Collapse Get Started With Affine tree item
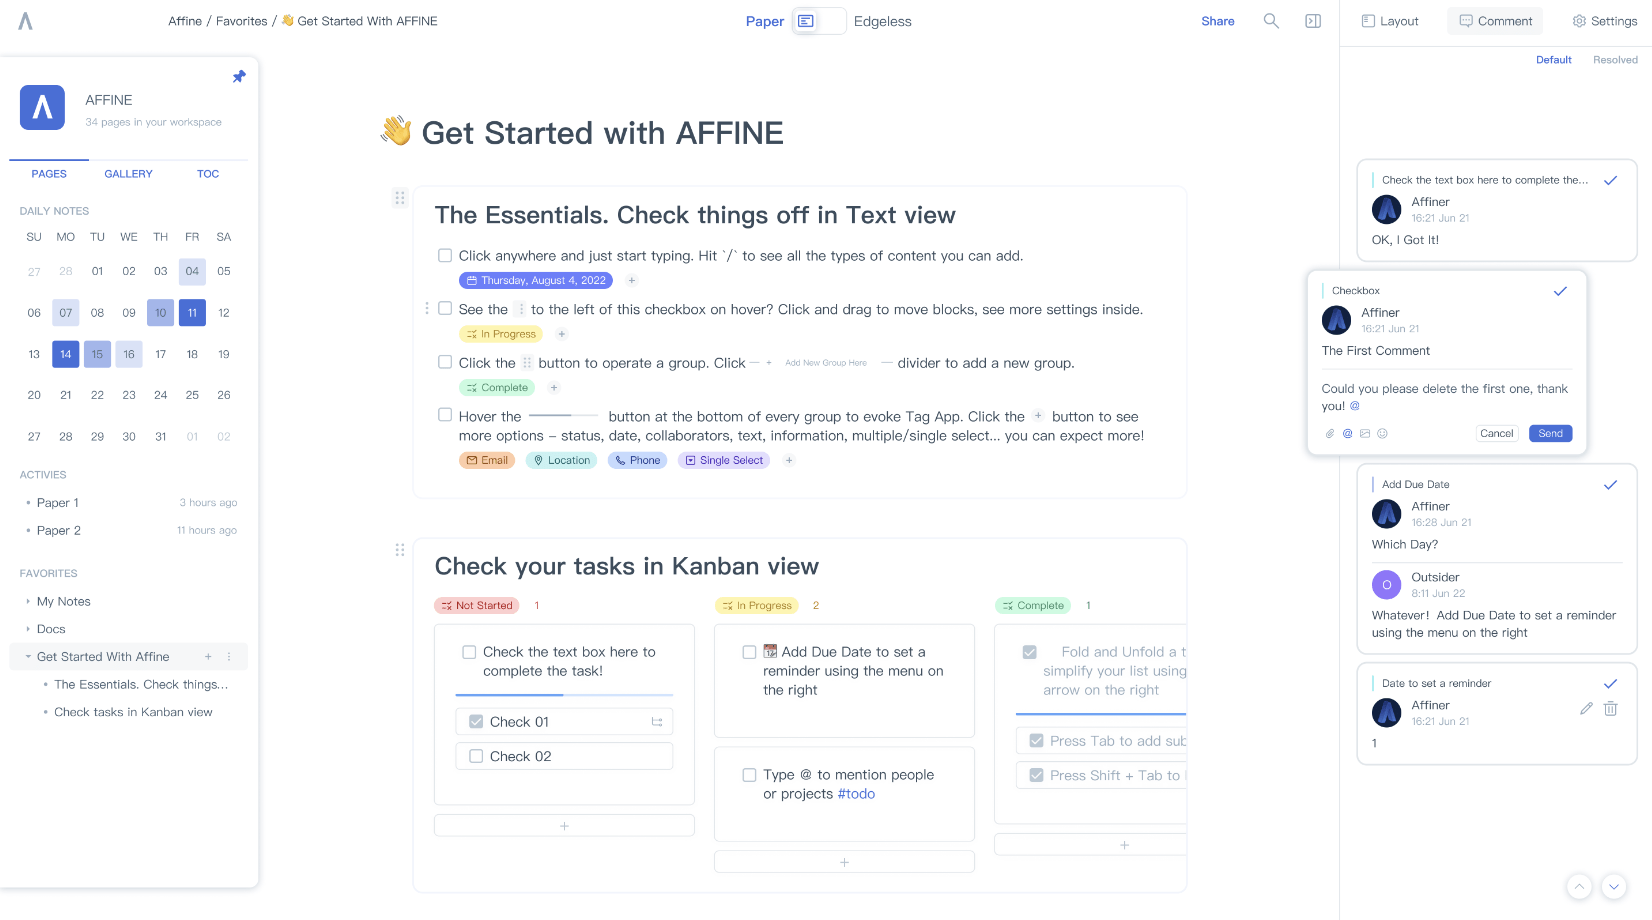The height and width of the screenshot is (920, 1652). [28, 657]
